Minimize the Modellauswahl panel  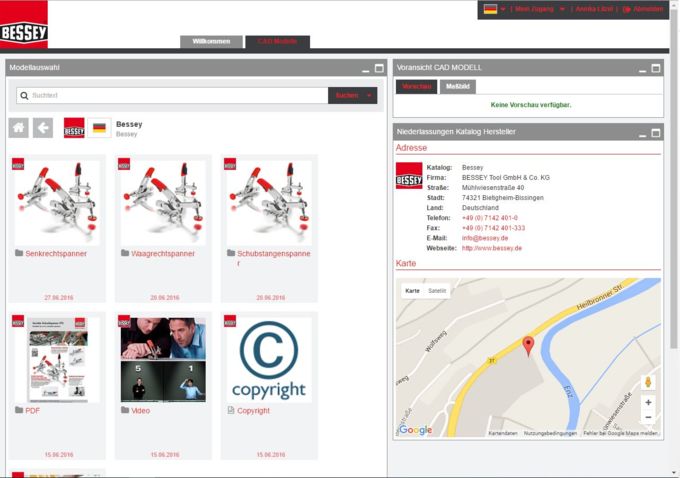366,69
